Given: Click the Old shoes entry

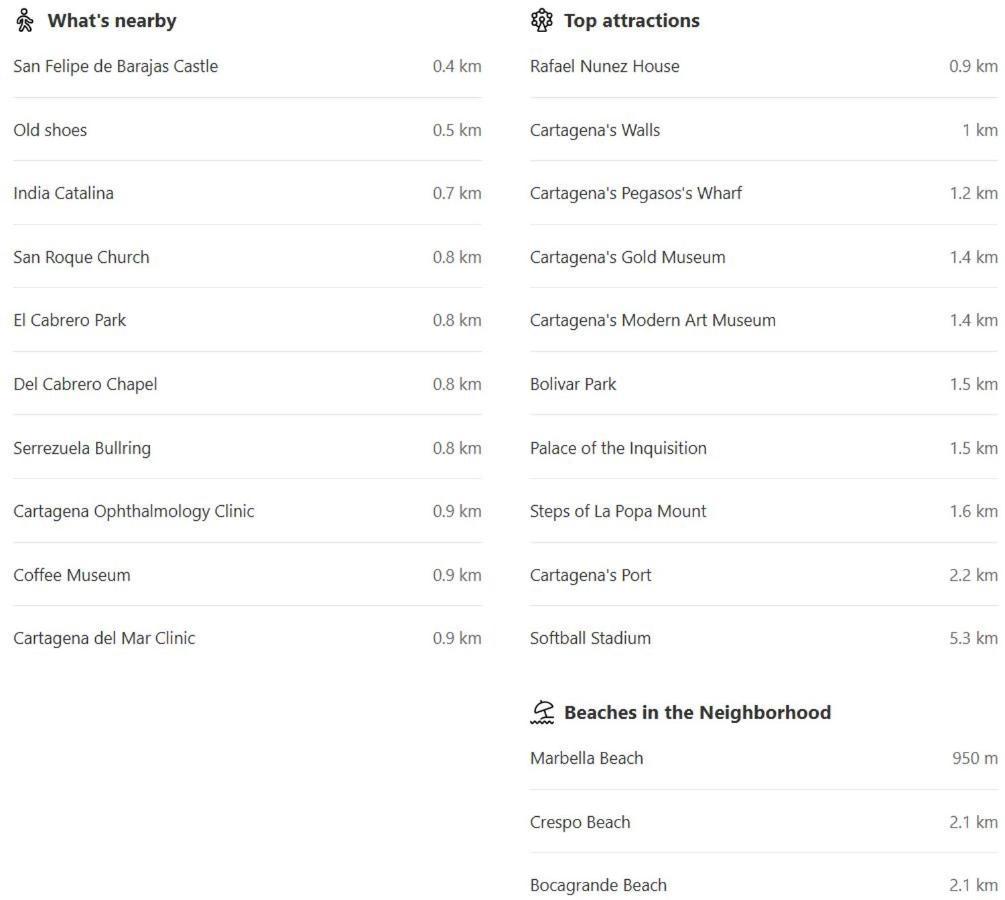Looking at the screenshot, I should coord(50,130).
